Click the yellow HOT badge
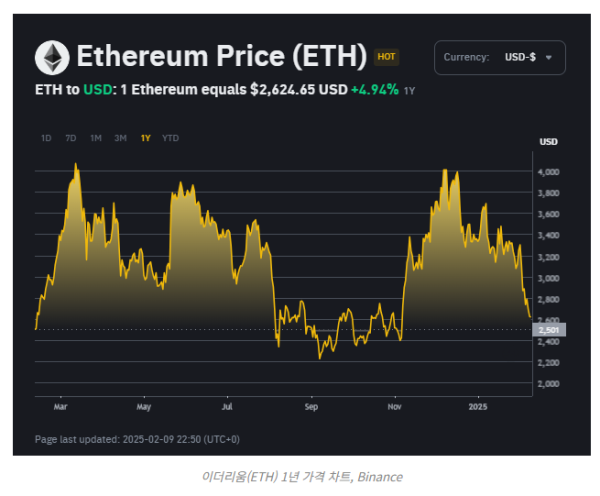Image resolution: width=600 pixels, height=496 pixels. point(387,58)
